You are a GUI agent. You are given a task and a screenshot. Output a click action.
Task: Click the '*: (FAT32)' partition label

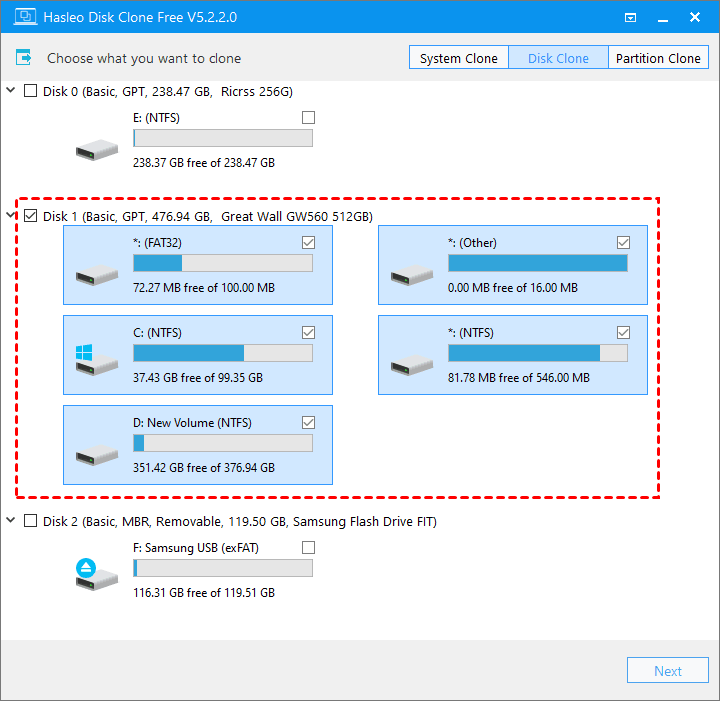click(158, 242)
